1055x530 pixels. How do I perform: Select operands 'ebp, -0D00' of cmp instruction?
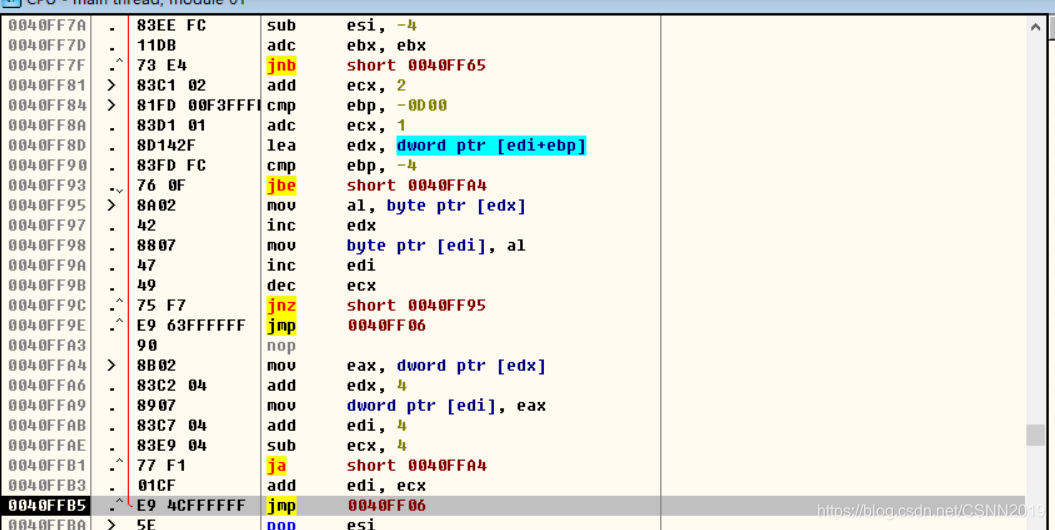[397, 106]
